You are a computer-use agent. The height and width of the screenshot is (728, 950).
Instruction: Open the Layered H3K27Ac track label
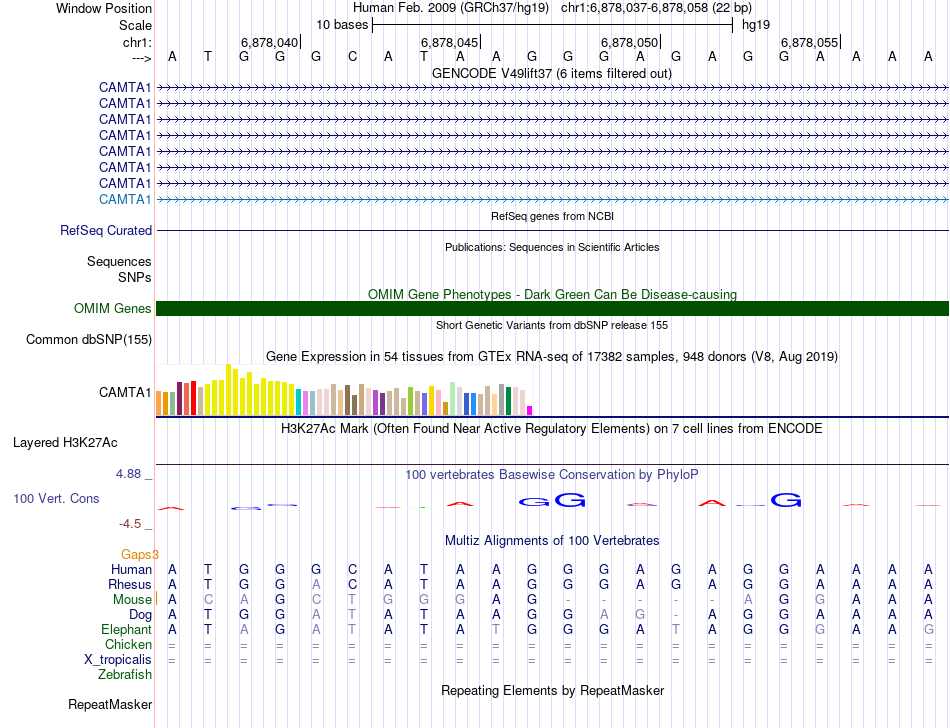pyautogui.click(x=65, y=442)
